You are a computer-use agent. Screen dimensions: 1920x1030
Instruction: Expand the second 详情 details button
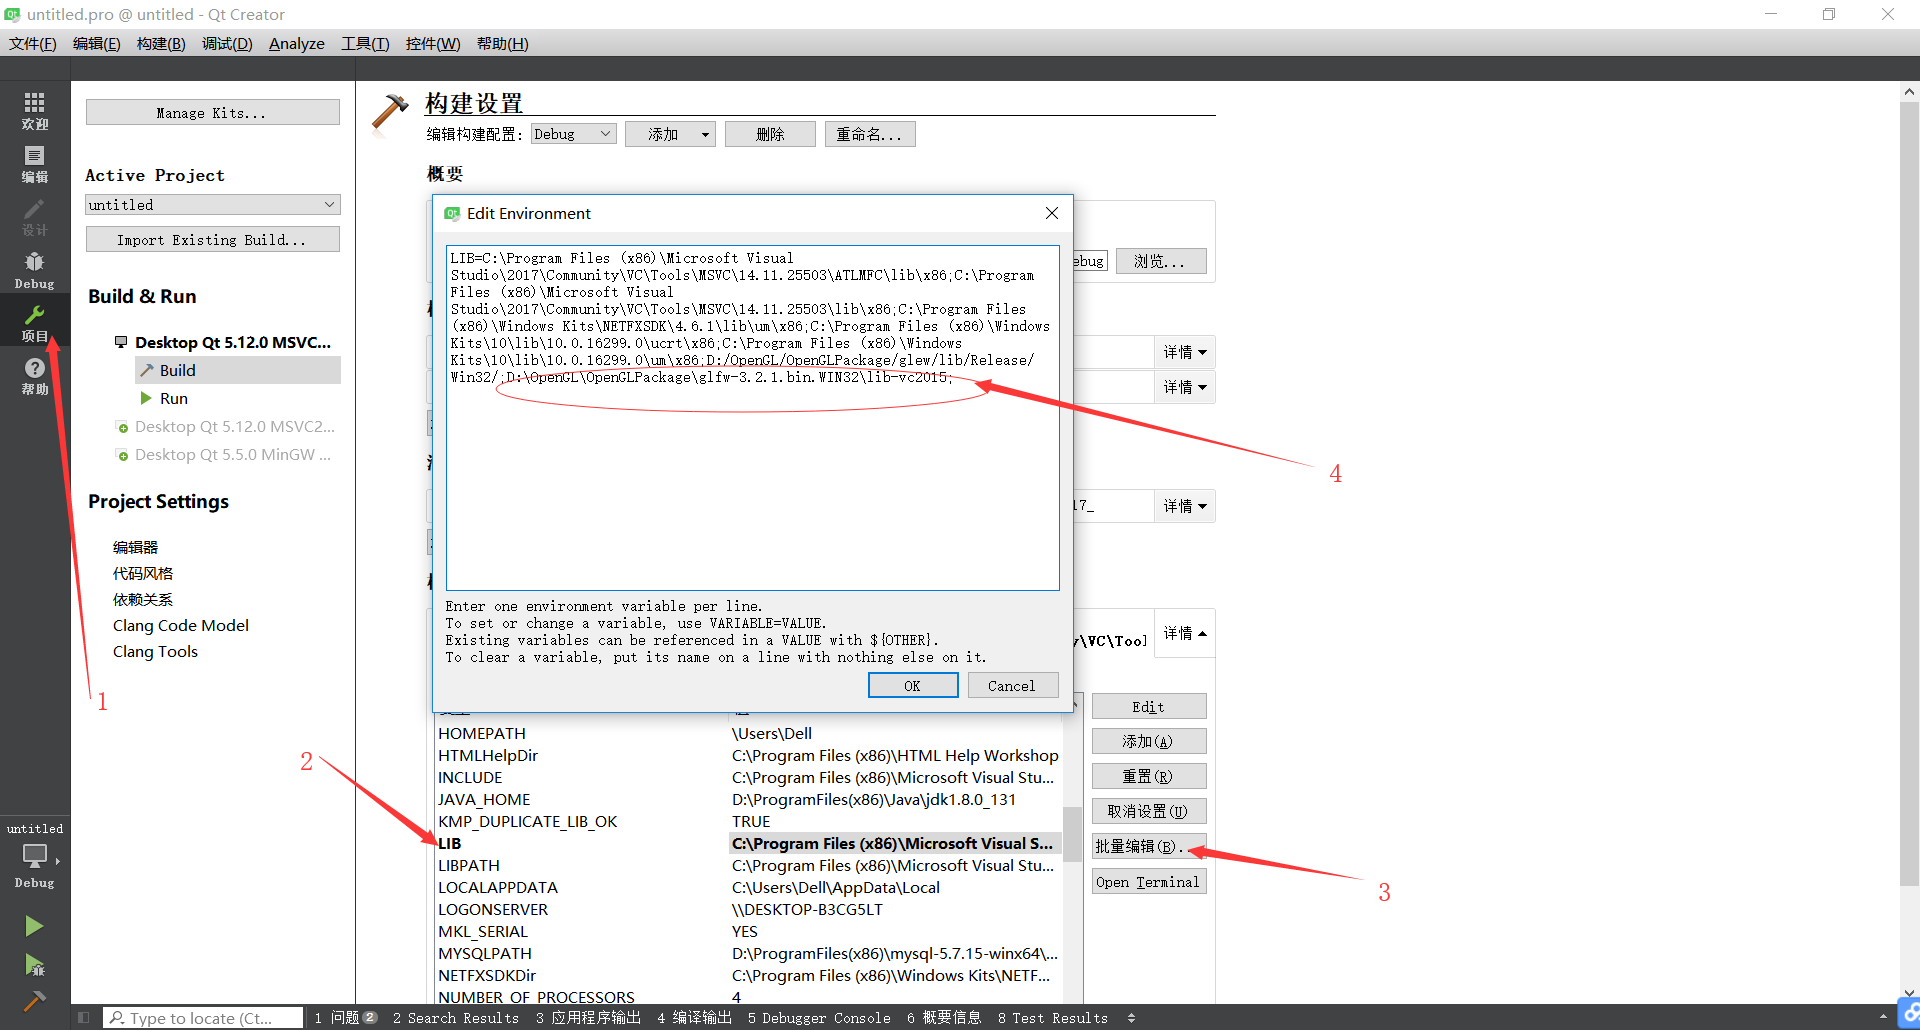(x=1185, y=387)
